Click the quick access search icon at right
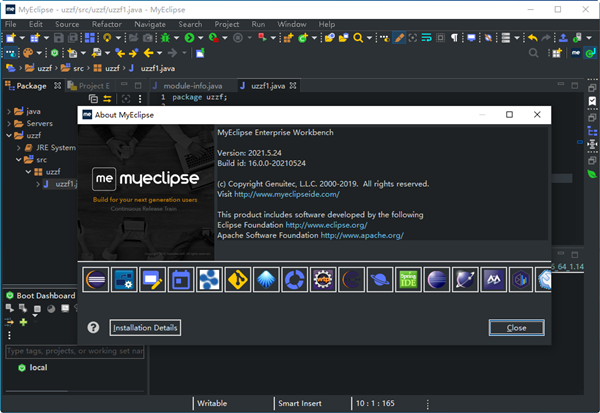Screen dimensions: 600x413 click(533, 53)
